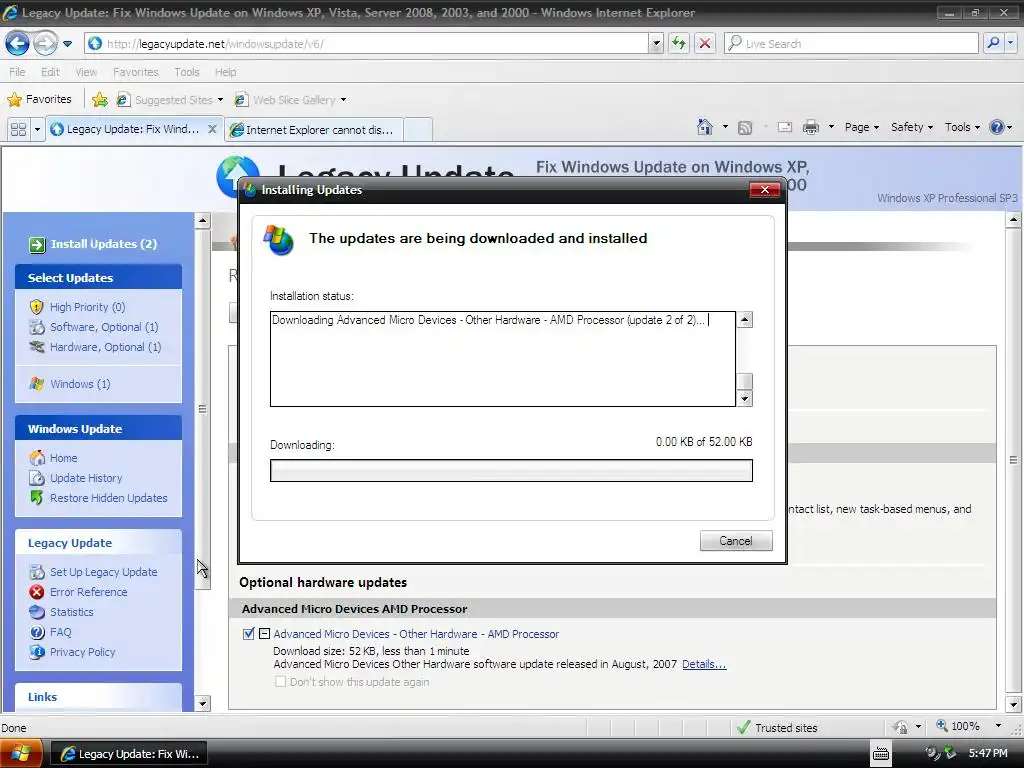Click Legacy Update taskbar button
The image size is (1024, 768).
point(129,754)
